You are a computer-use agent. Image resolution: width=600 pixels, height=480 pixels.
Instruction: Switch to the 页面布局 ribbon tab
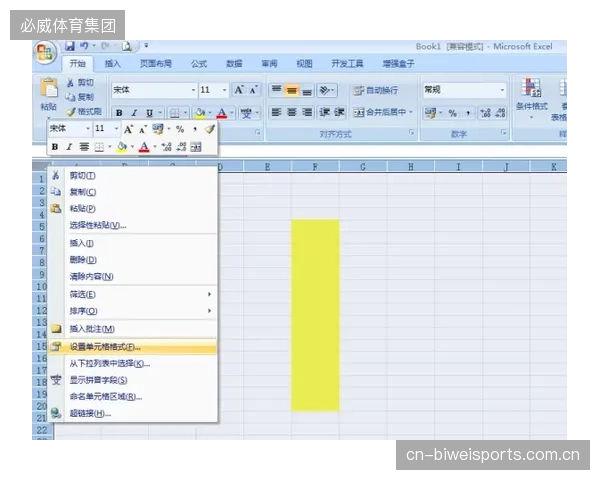[x=155, y=64]
